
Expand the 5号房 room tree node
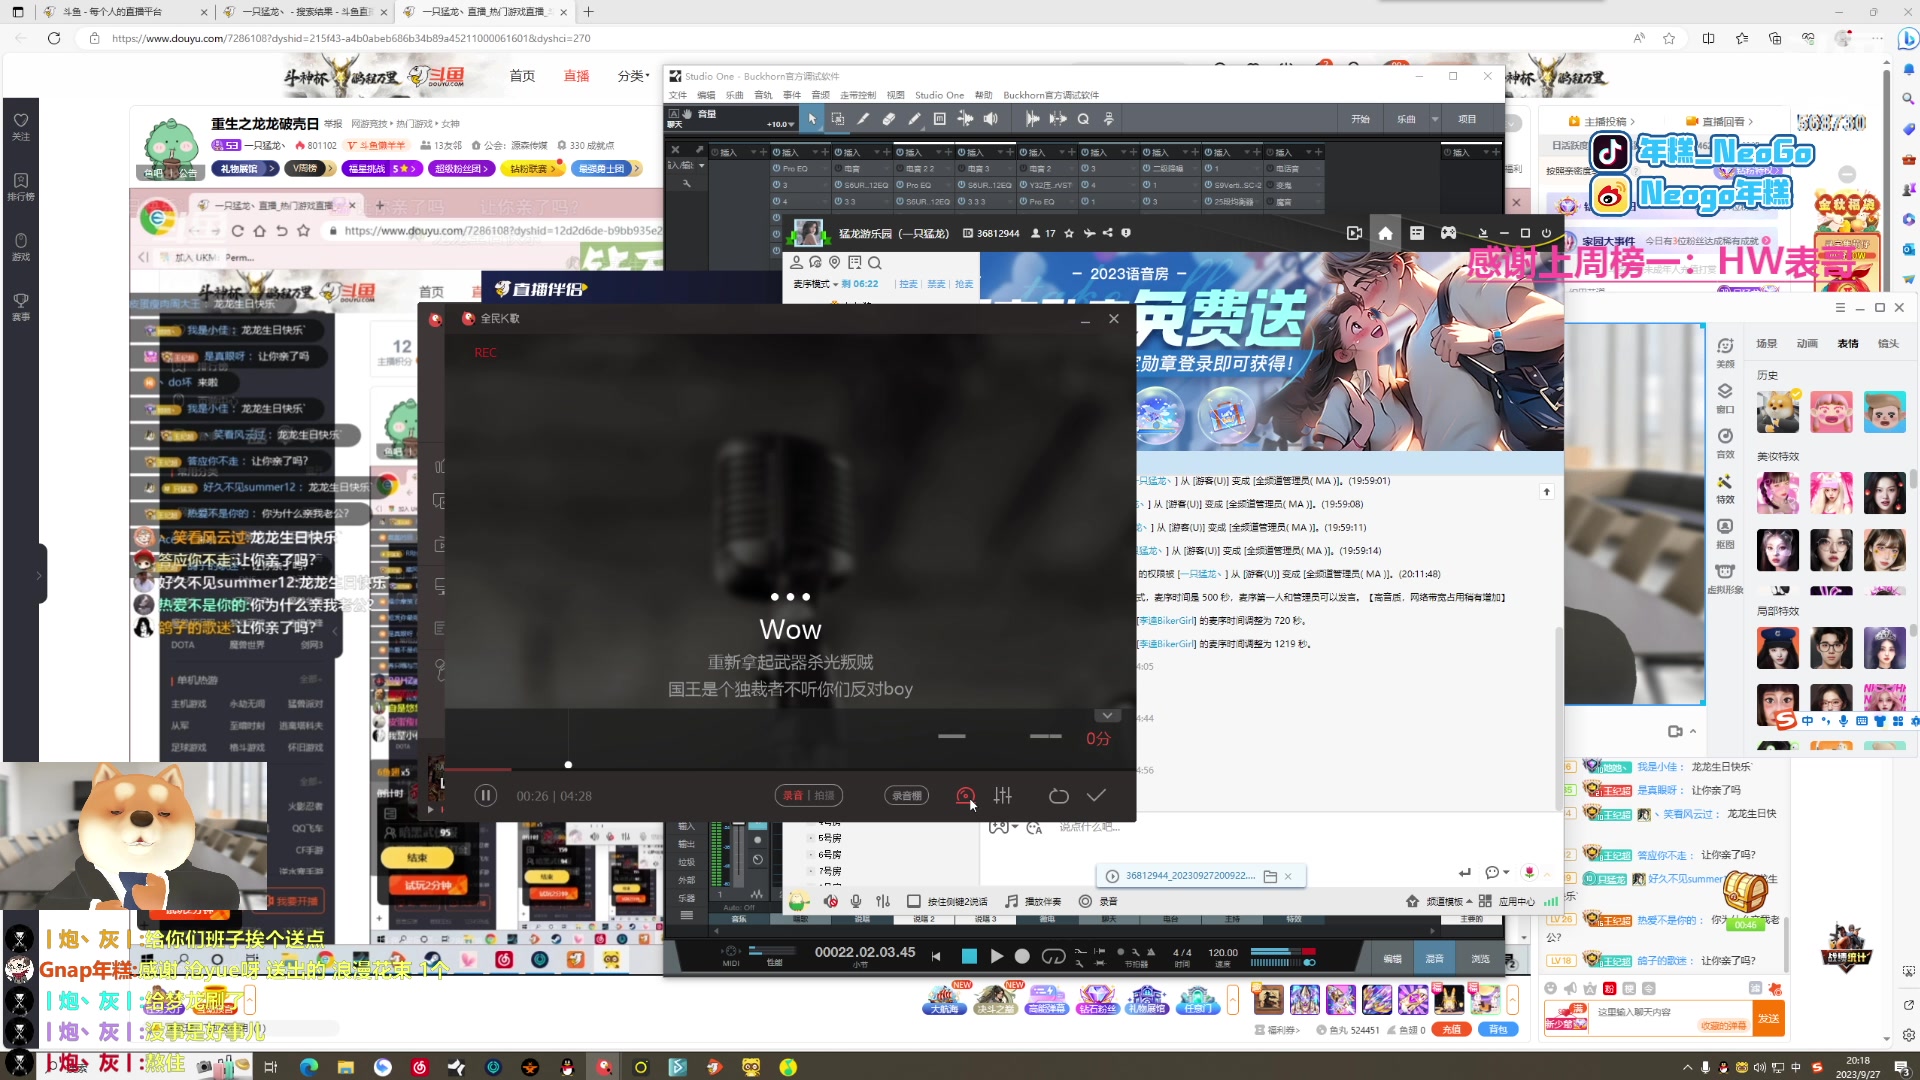point(810,838)
